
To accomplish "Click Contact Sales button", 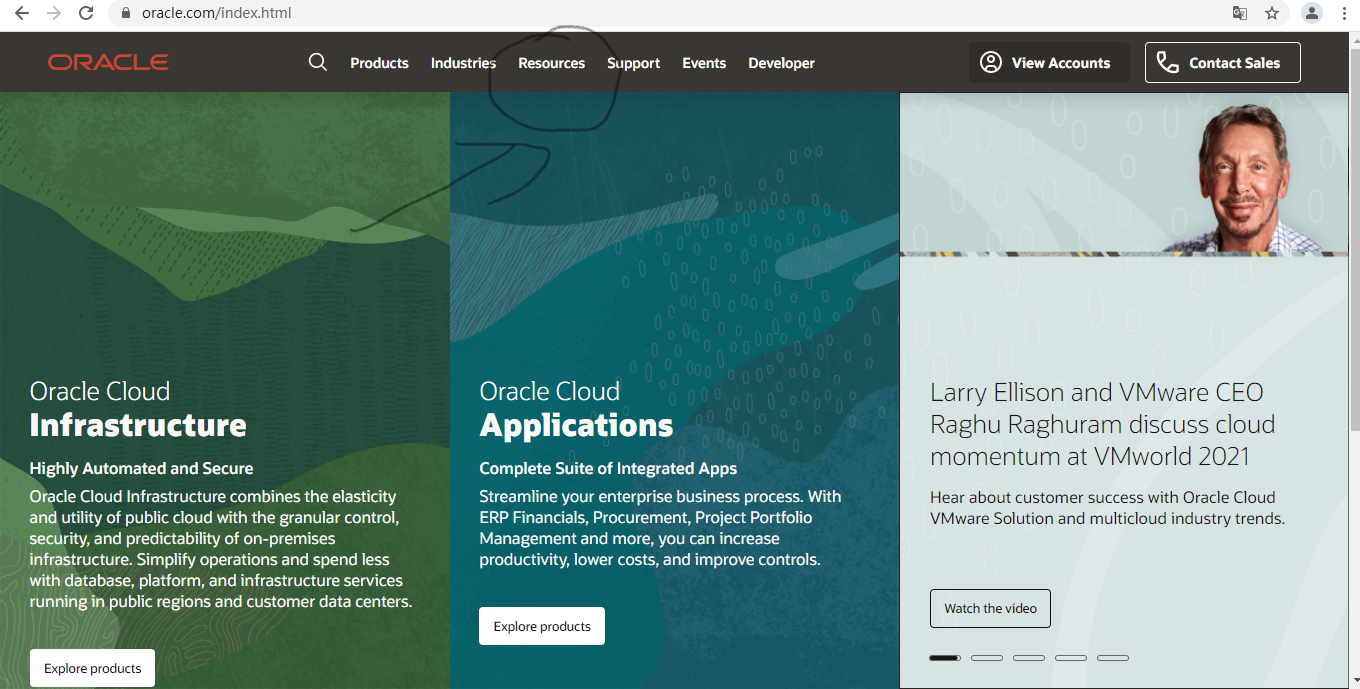I will 1222,62.
